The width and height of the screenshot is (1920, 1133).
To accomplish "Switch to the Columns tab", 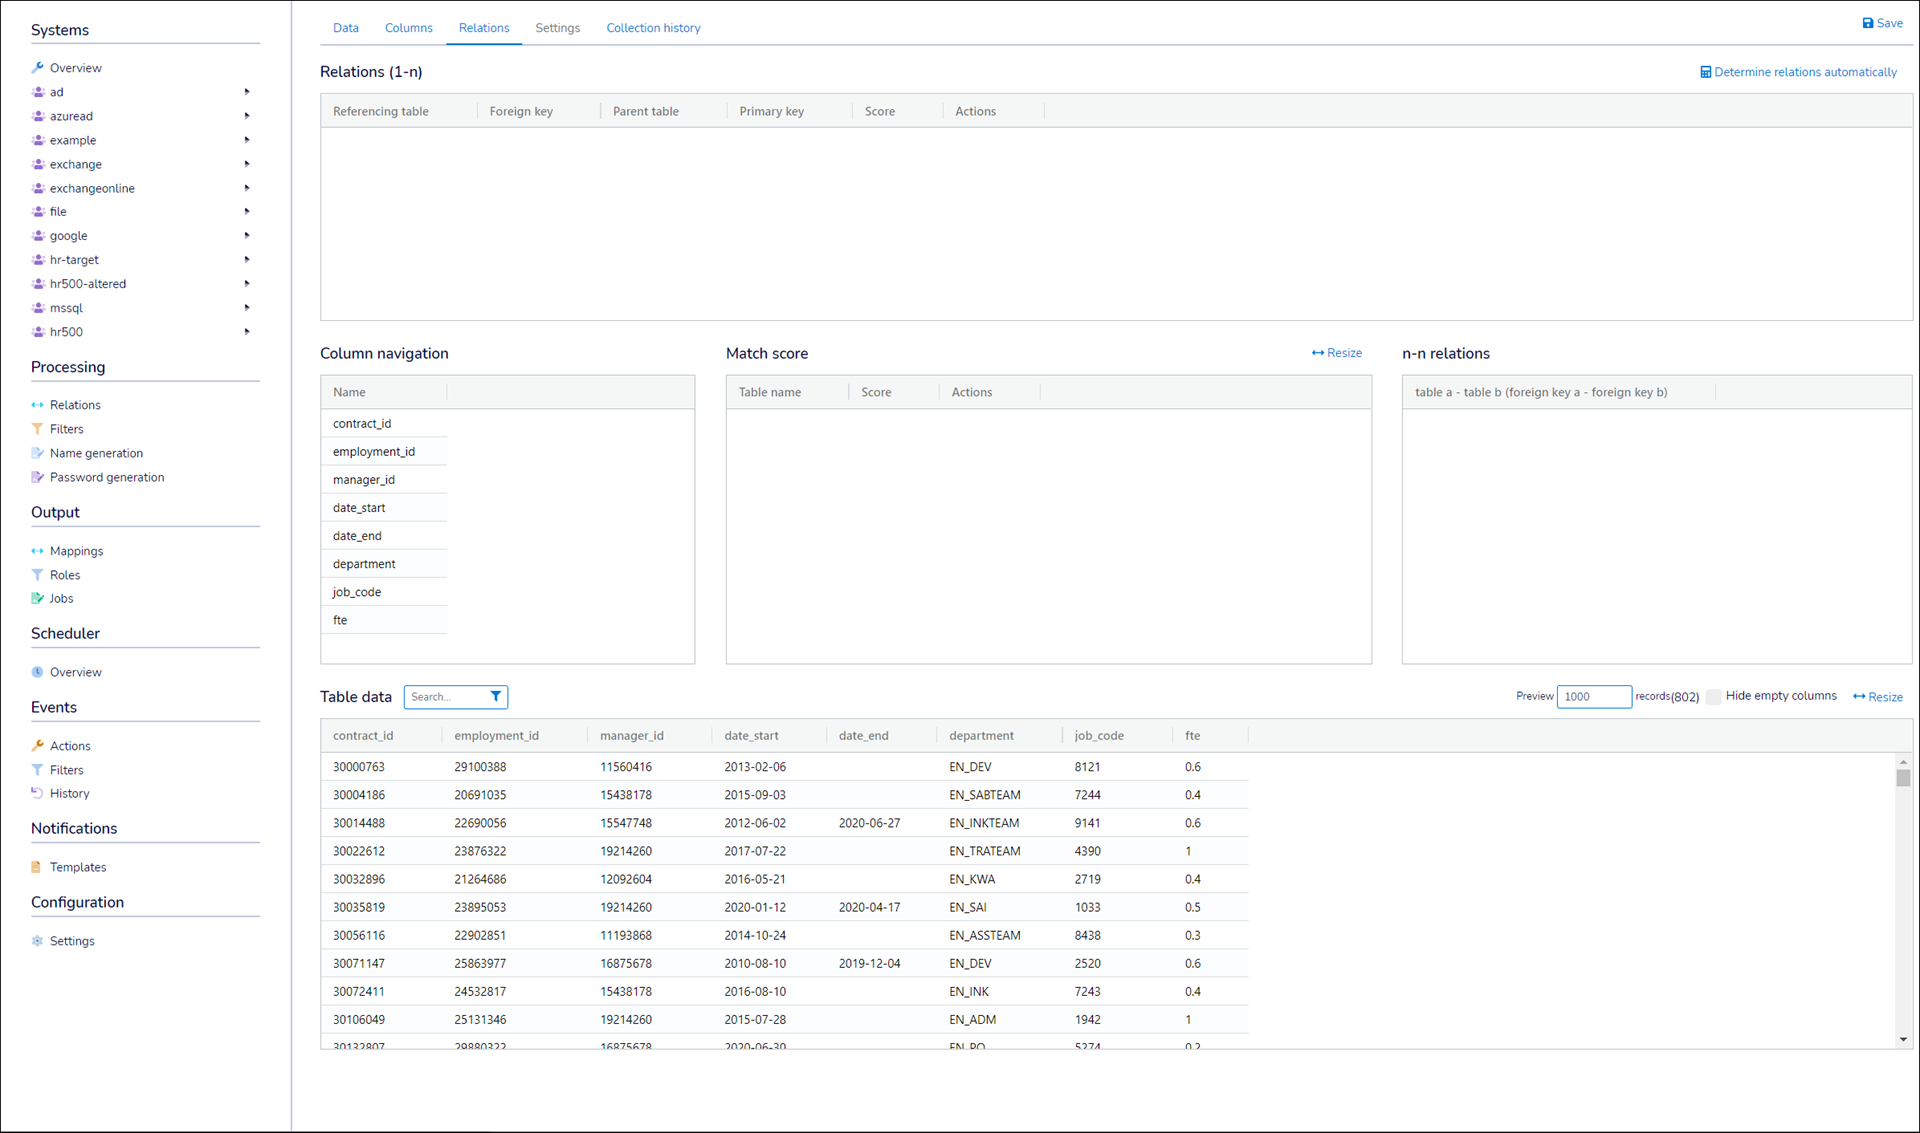I will click(x=408, y=28).
